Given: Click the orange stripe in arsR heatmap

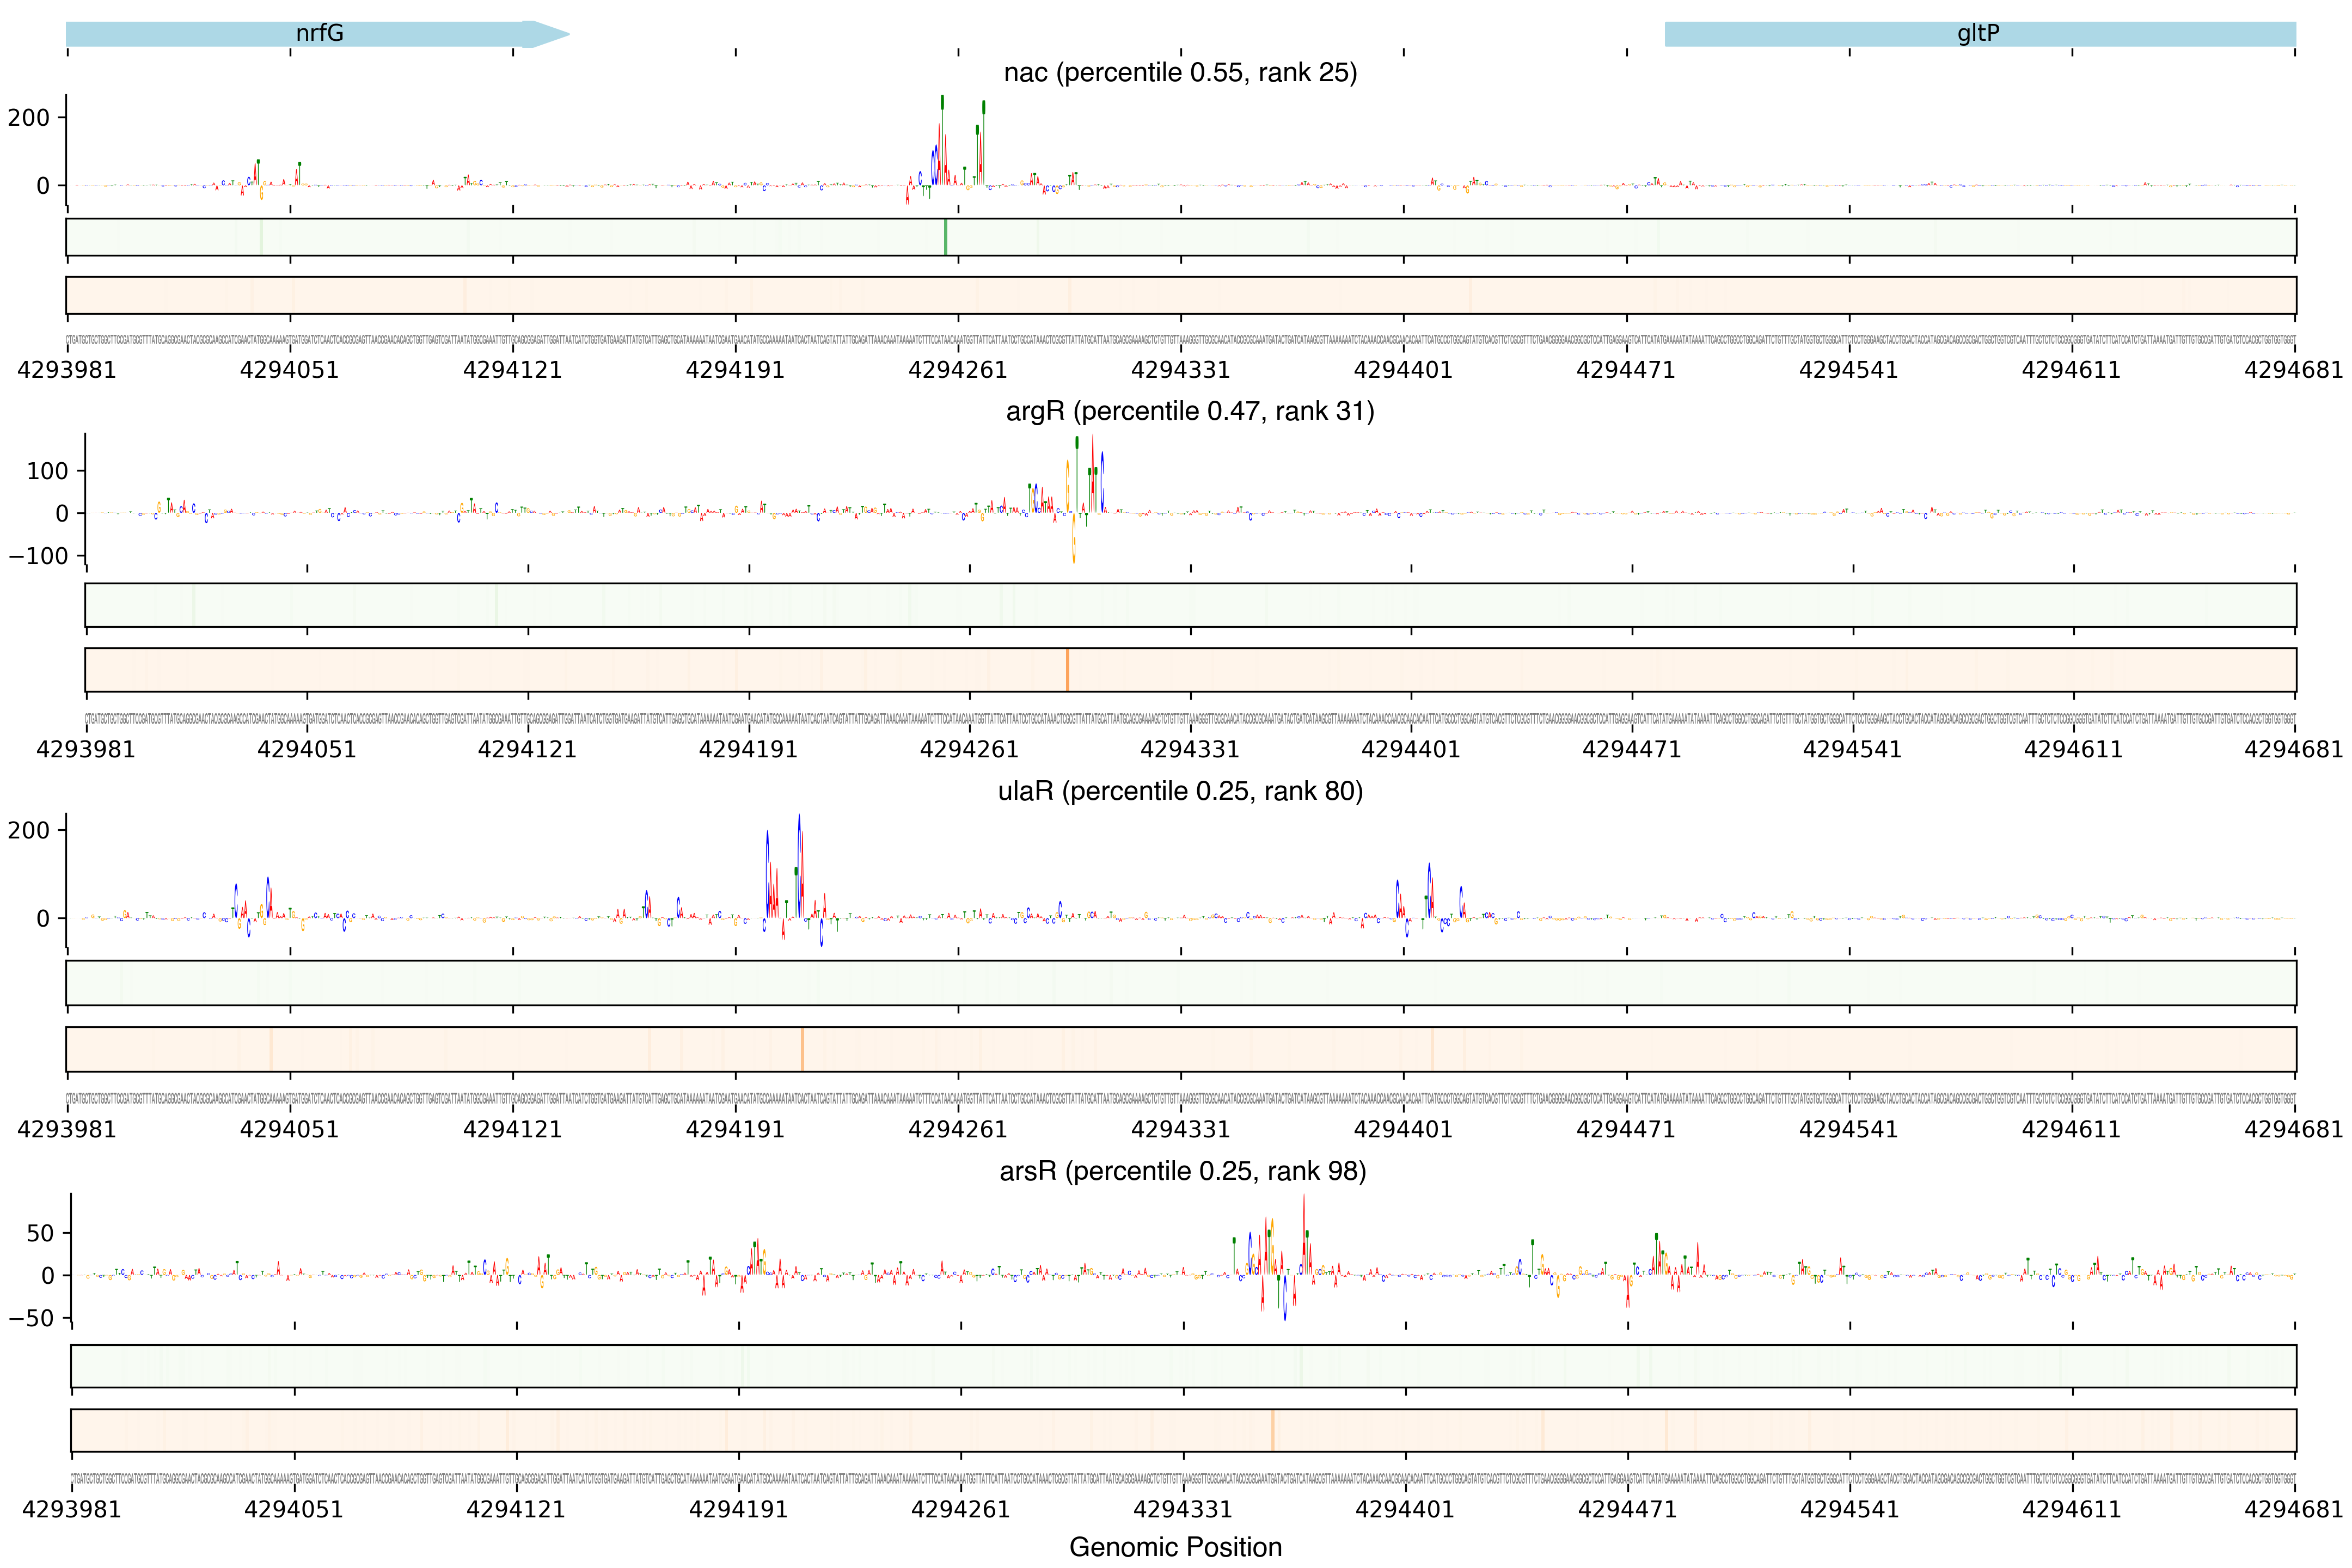Looking at the screenshot, I should [1272, 1430].
